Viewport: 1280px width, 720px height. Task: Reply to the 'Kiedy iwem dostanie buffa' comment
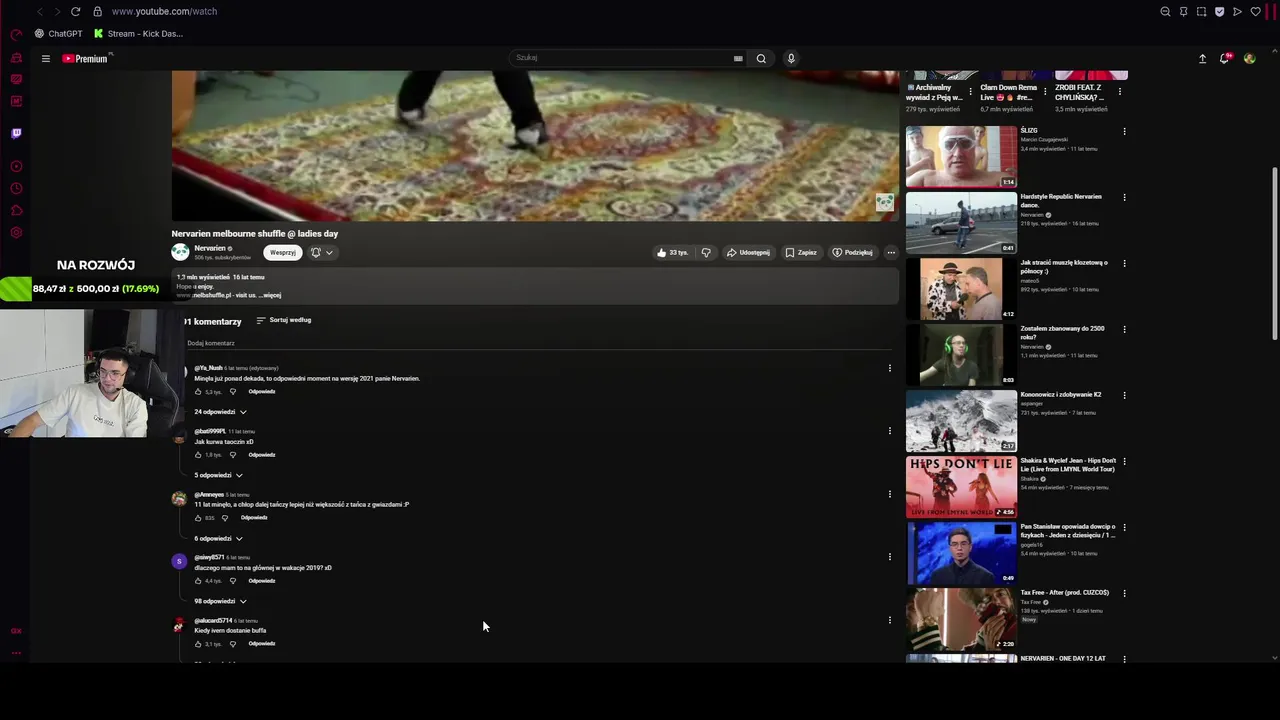tap(262, 644)
